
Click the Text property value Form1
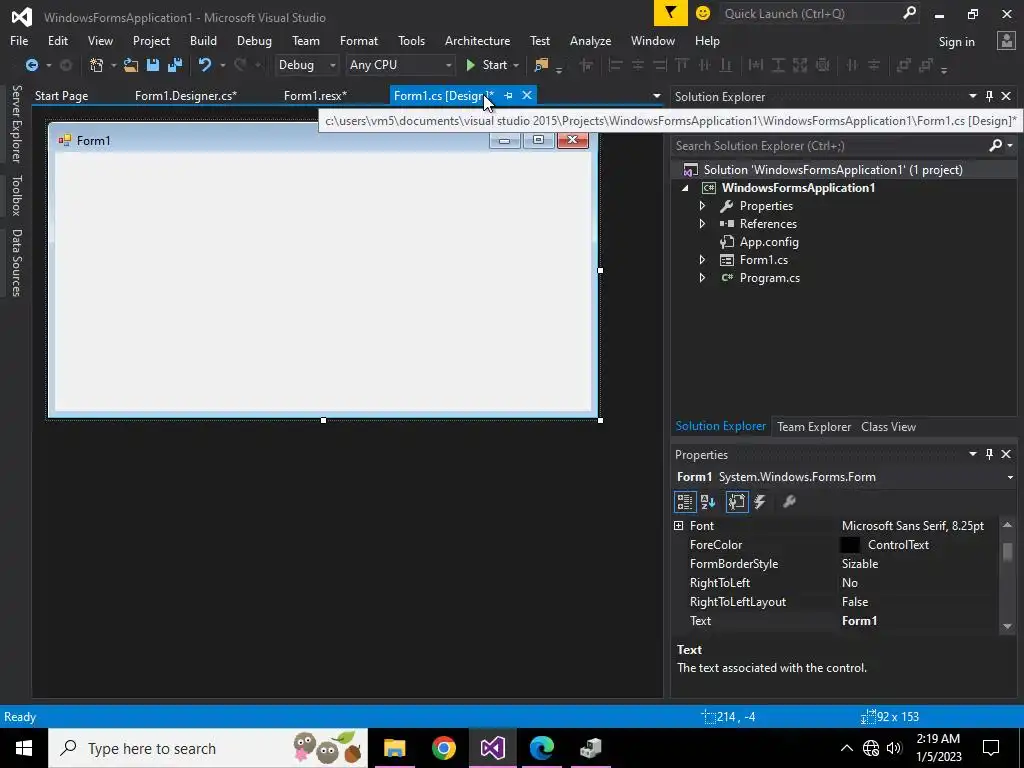tap(859, 620)
